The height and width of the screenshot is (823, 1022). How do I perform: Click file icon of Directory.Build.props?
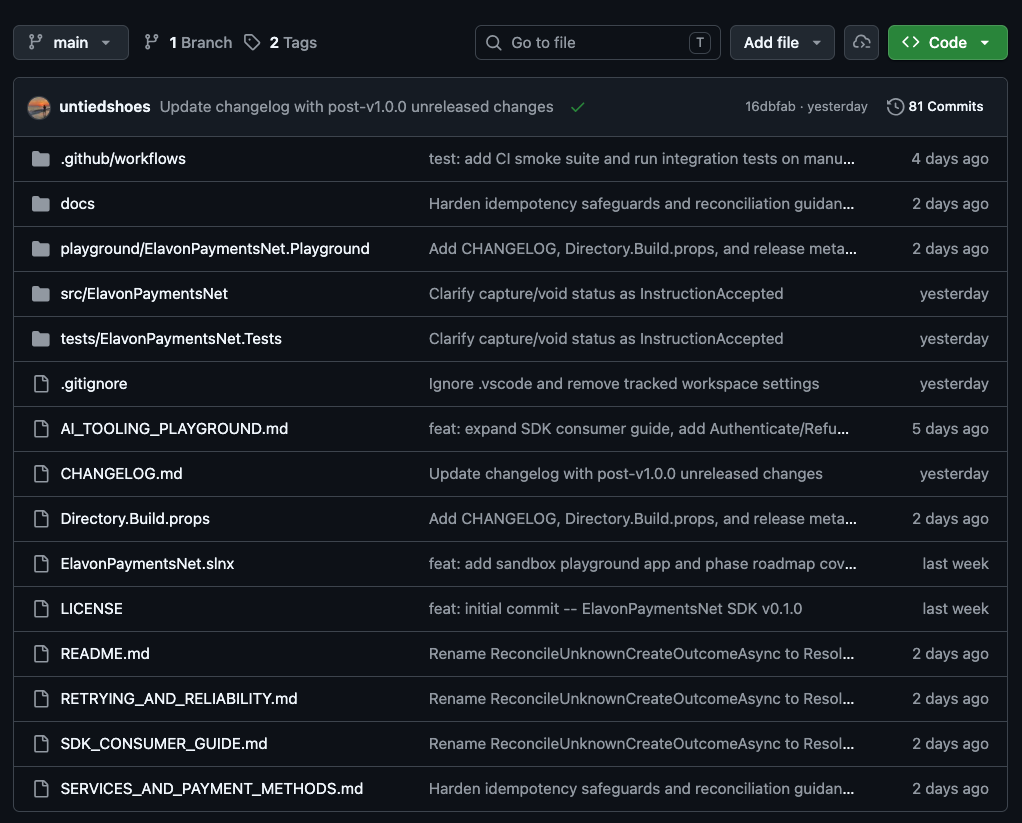pos(41,518)
